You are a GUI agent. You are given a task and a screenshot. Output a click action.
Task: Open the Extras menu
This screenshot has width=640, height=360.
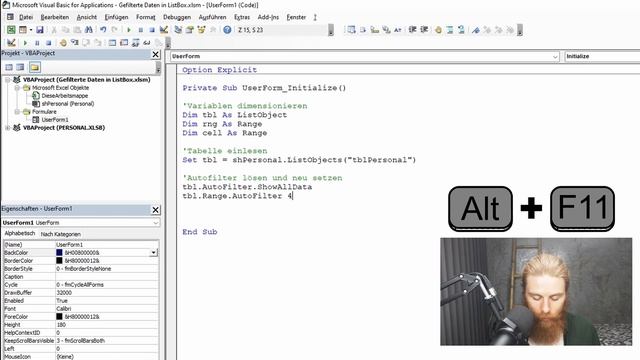242,17
